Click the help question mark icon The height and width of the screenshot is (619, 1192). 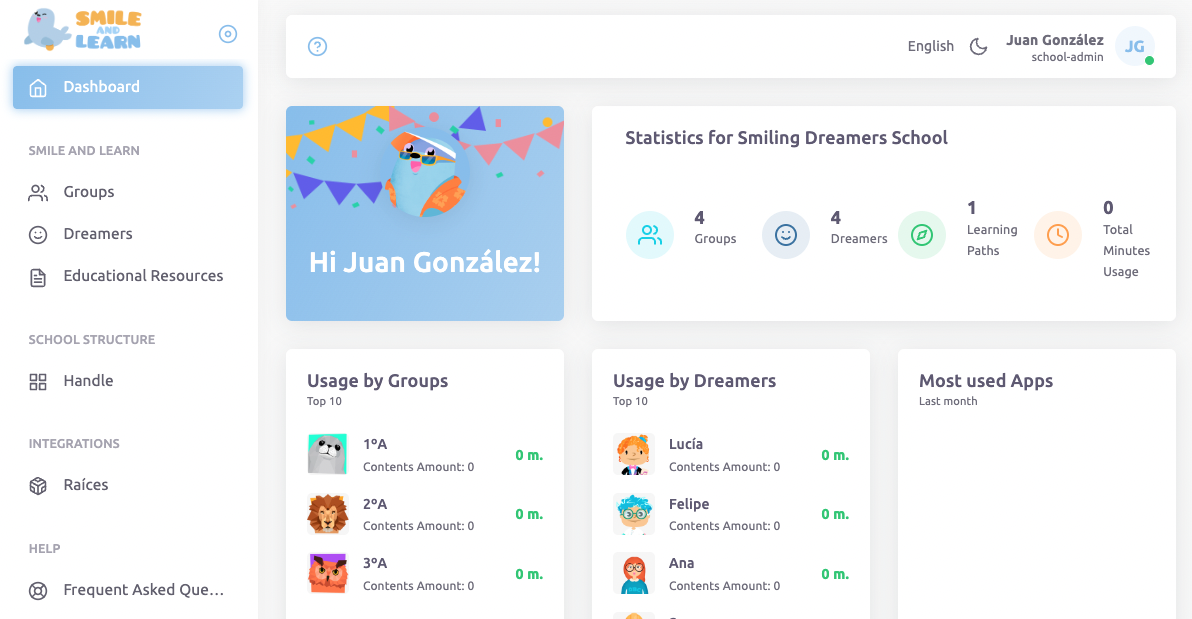pyautogui.click(x=317, y=46)
